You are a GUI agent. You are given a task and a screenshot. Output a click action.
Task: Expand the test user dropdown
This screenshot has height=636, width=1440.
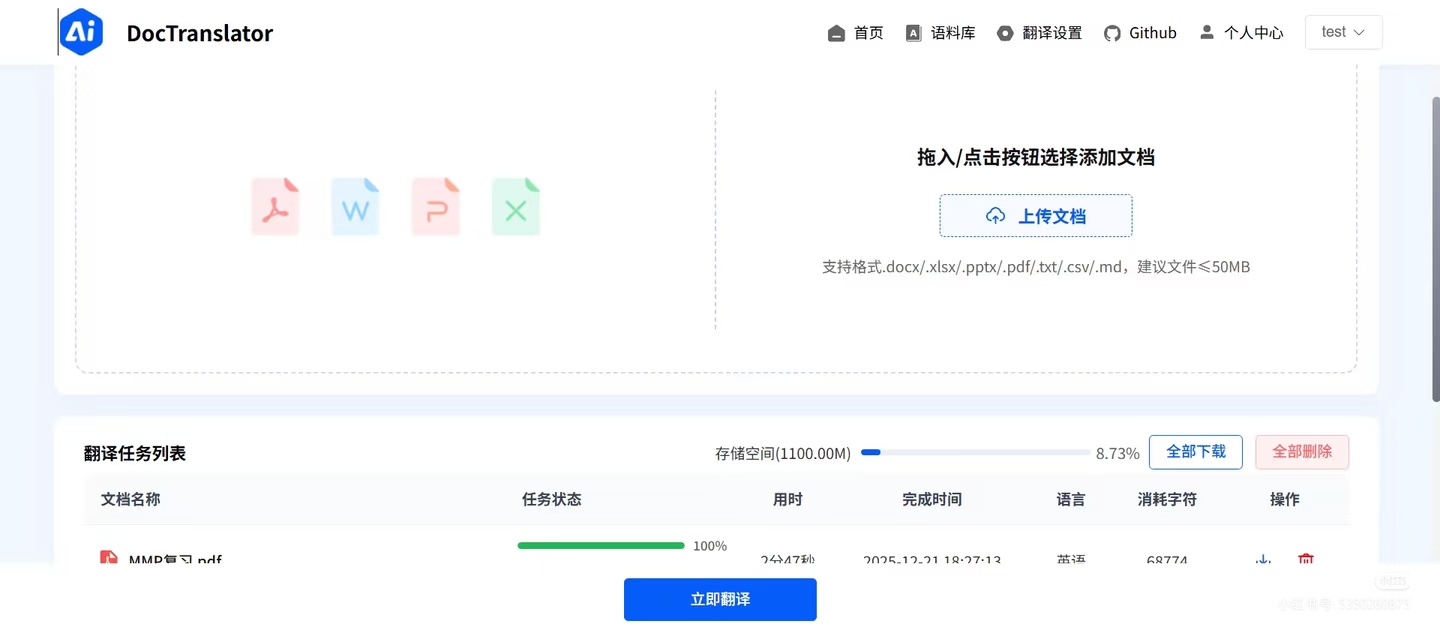(1344, 32)
